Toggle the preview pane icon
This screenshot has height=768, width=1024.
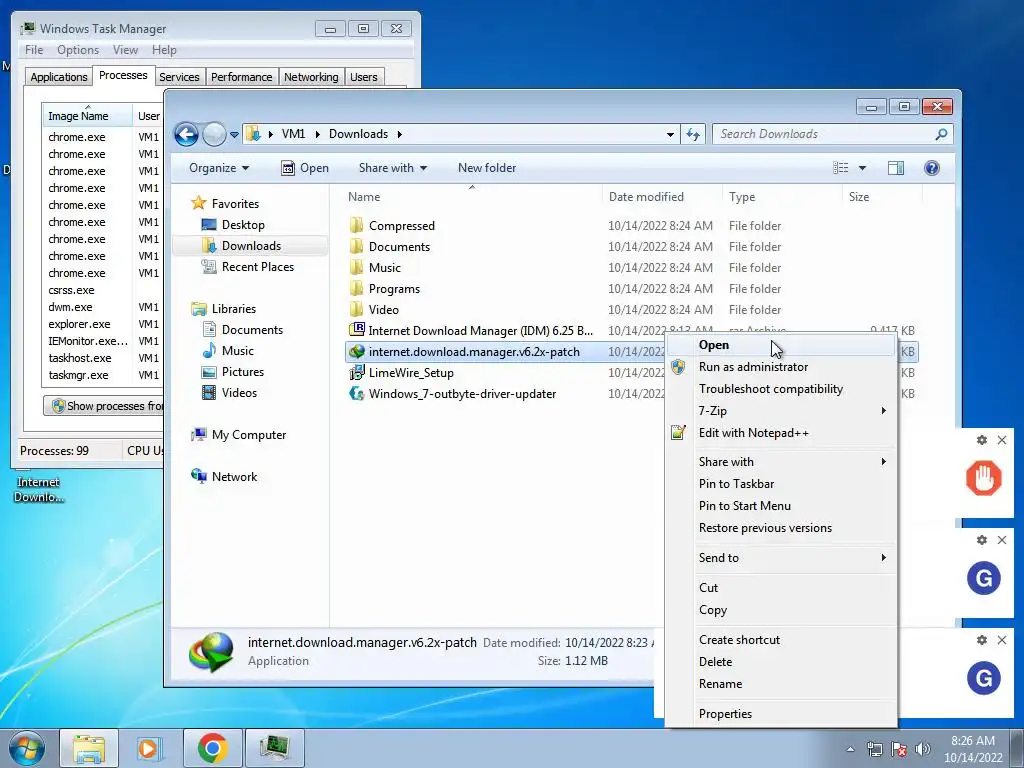896,168
